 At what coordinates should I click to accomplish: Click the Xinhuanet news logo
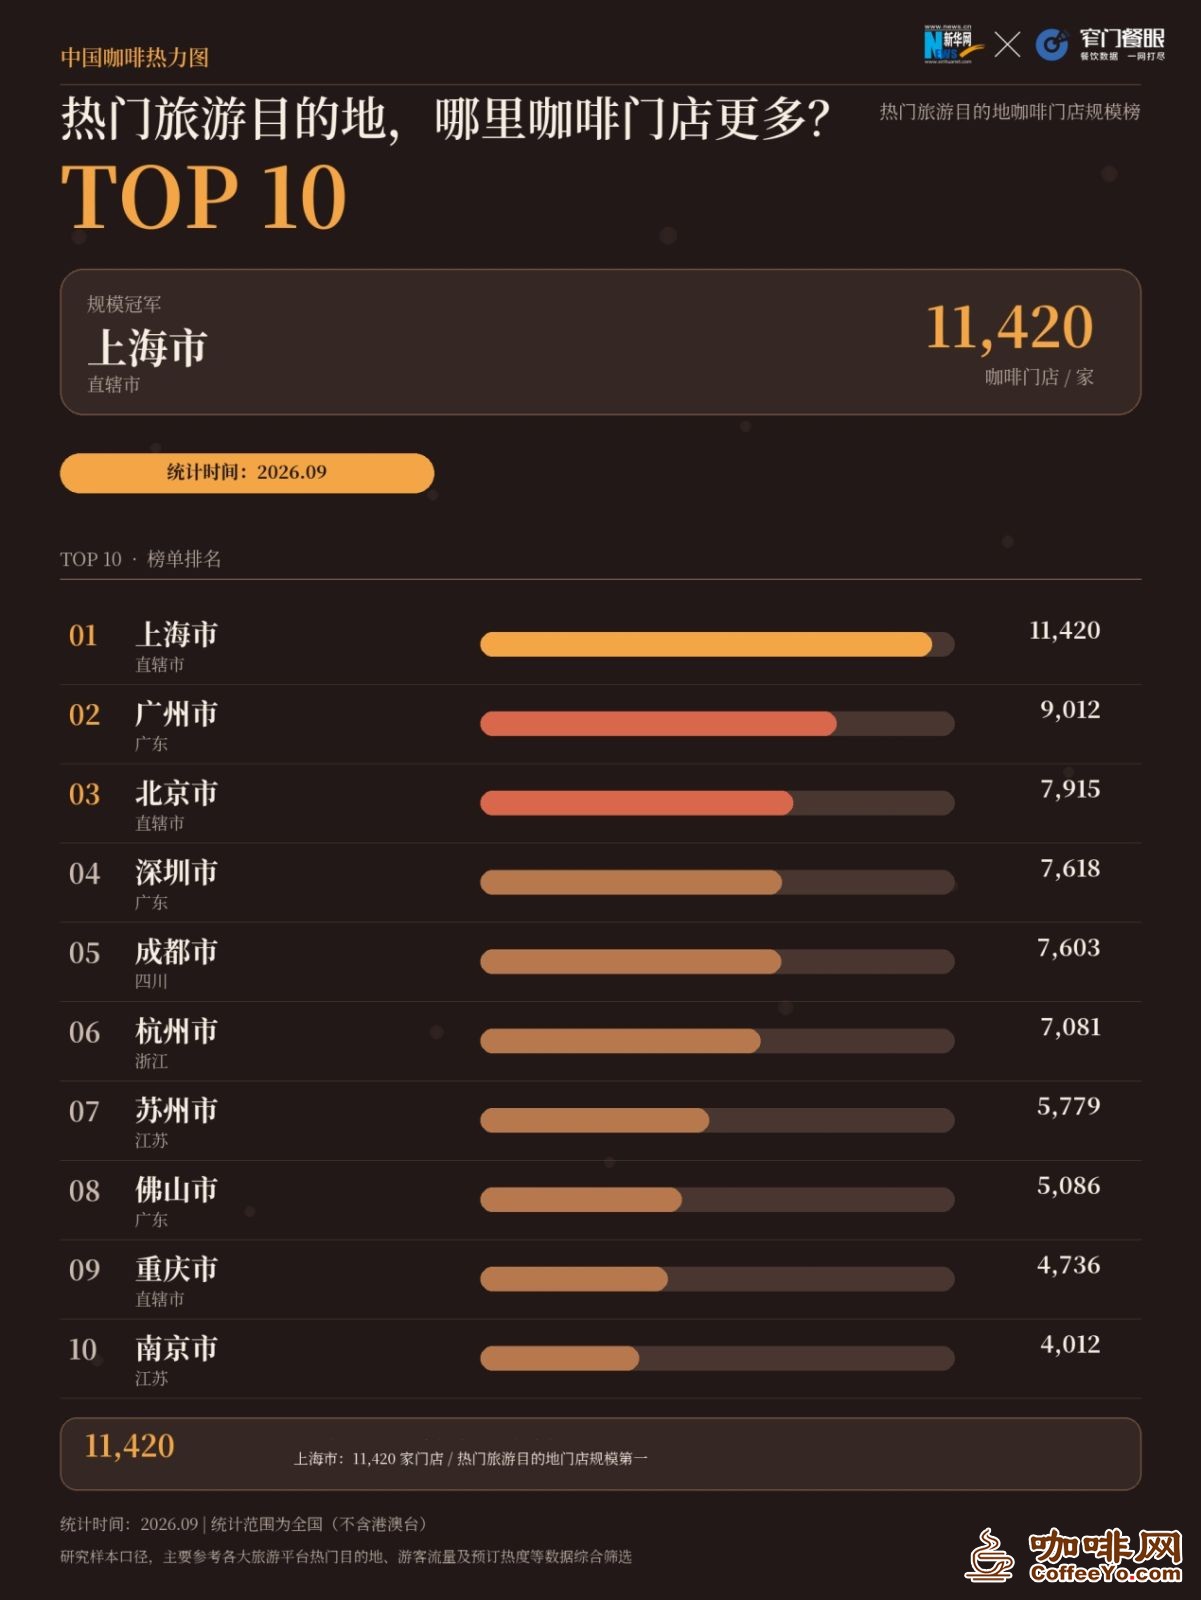(953, 44)
